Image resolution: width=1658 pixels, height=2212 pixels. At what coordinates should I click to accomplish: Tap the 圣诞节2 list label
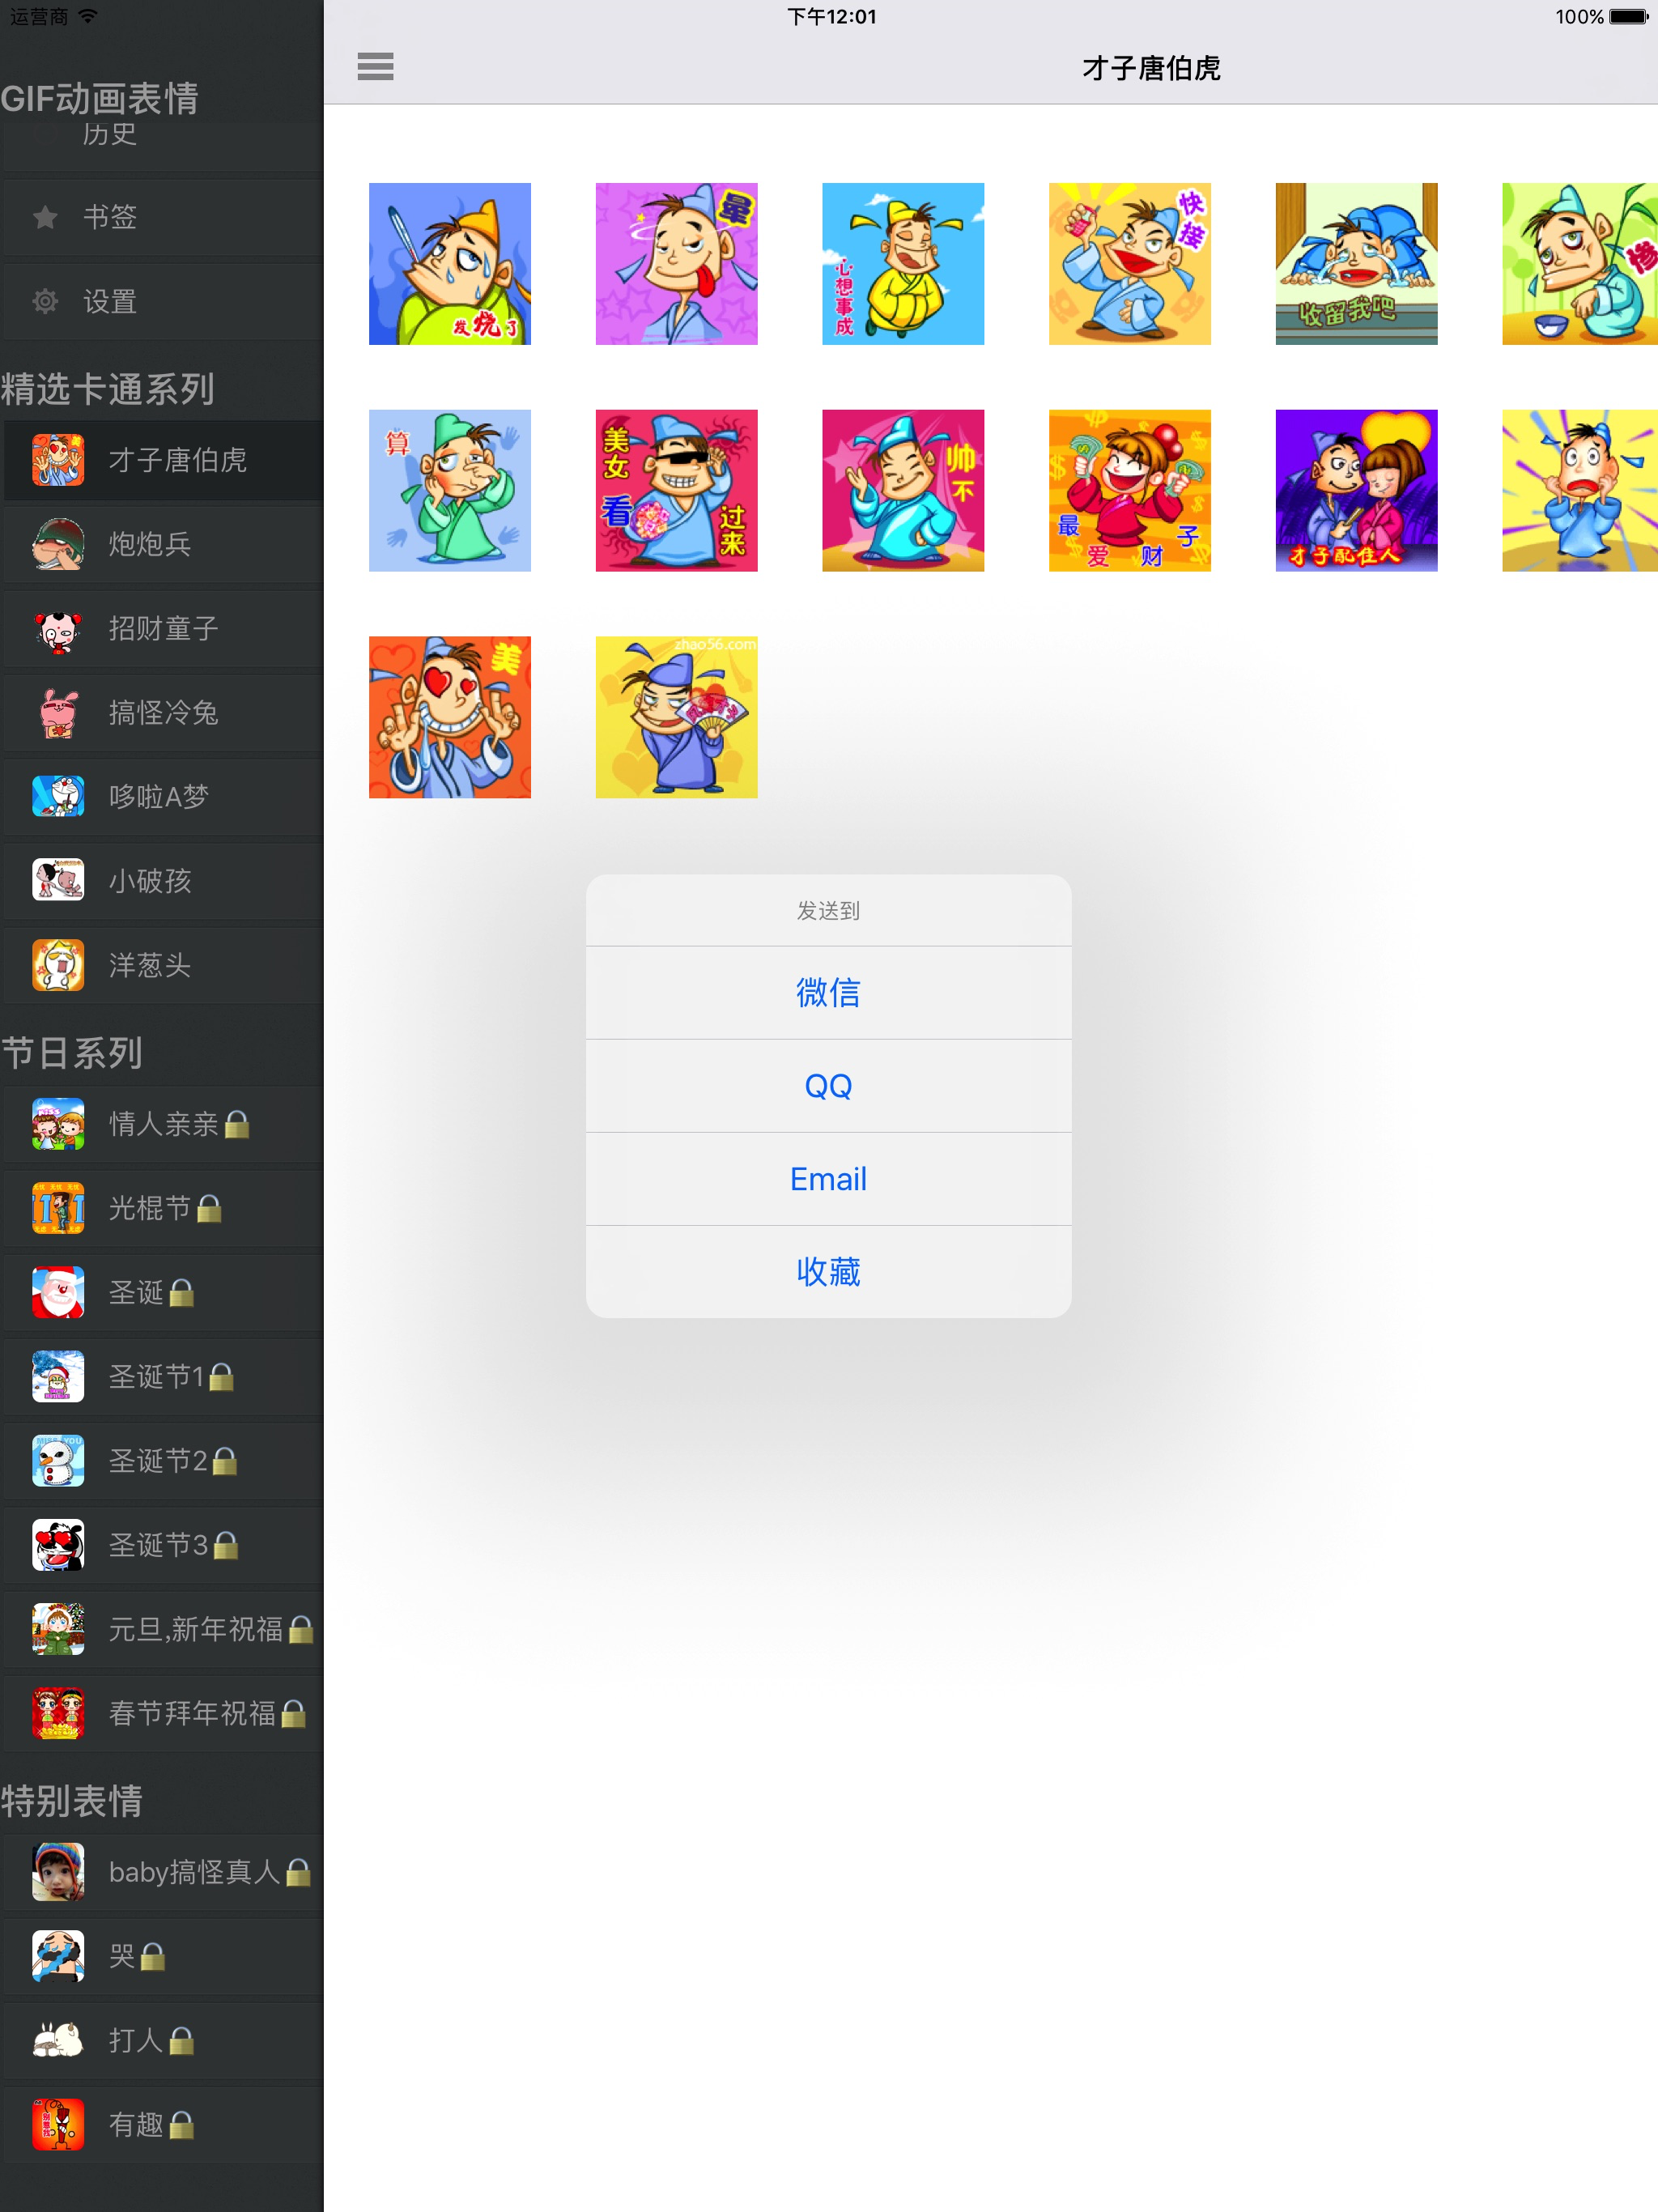pos(158,1461)
